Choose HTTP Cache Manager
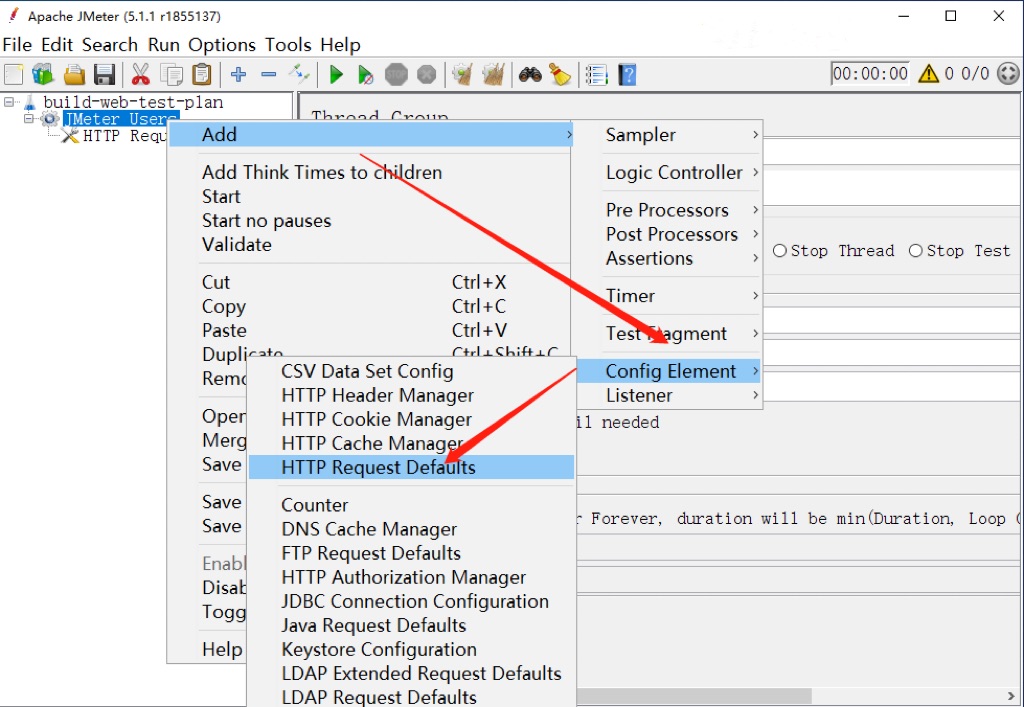 click(x=411, y=443)
